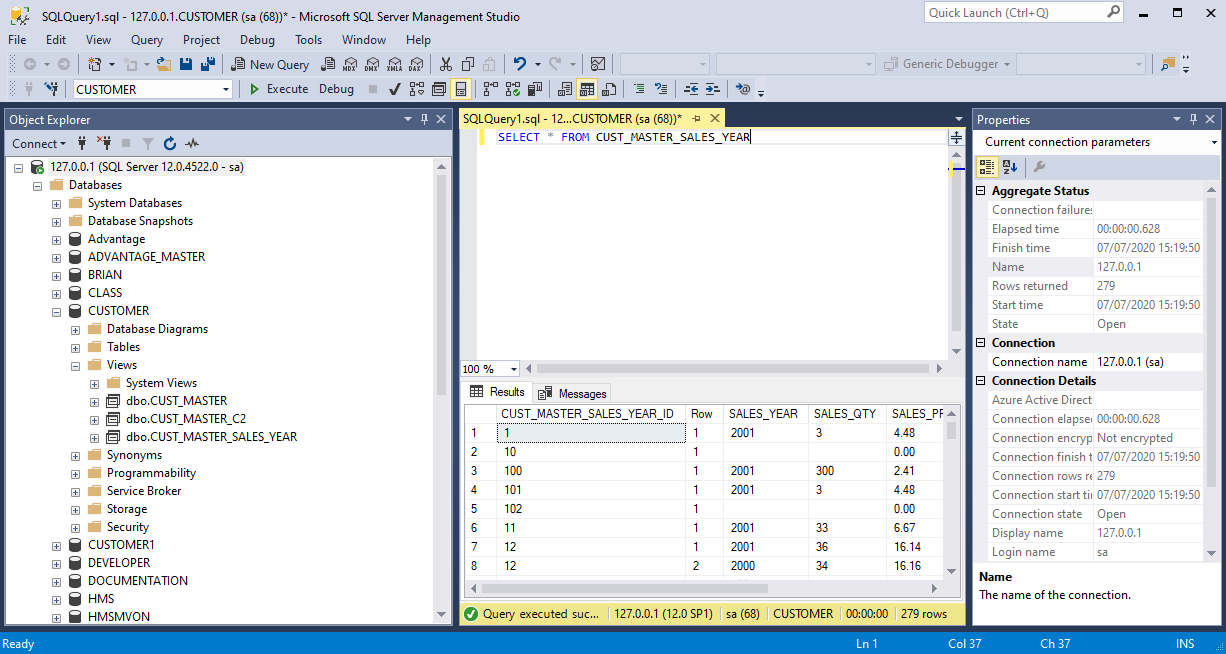Click the Copy icon in the toolbar
1226x654 pixels.
[468, 64]
